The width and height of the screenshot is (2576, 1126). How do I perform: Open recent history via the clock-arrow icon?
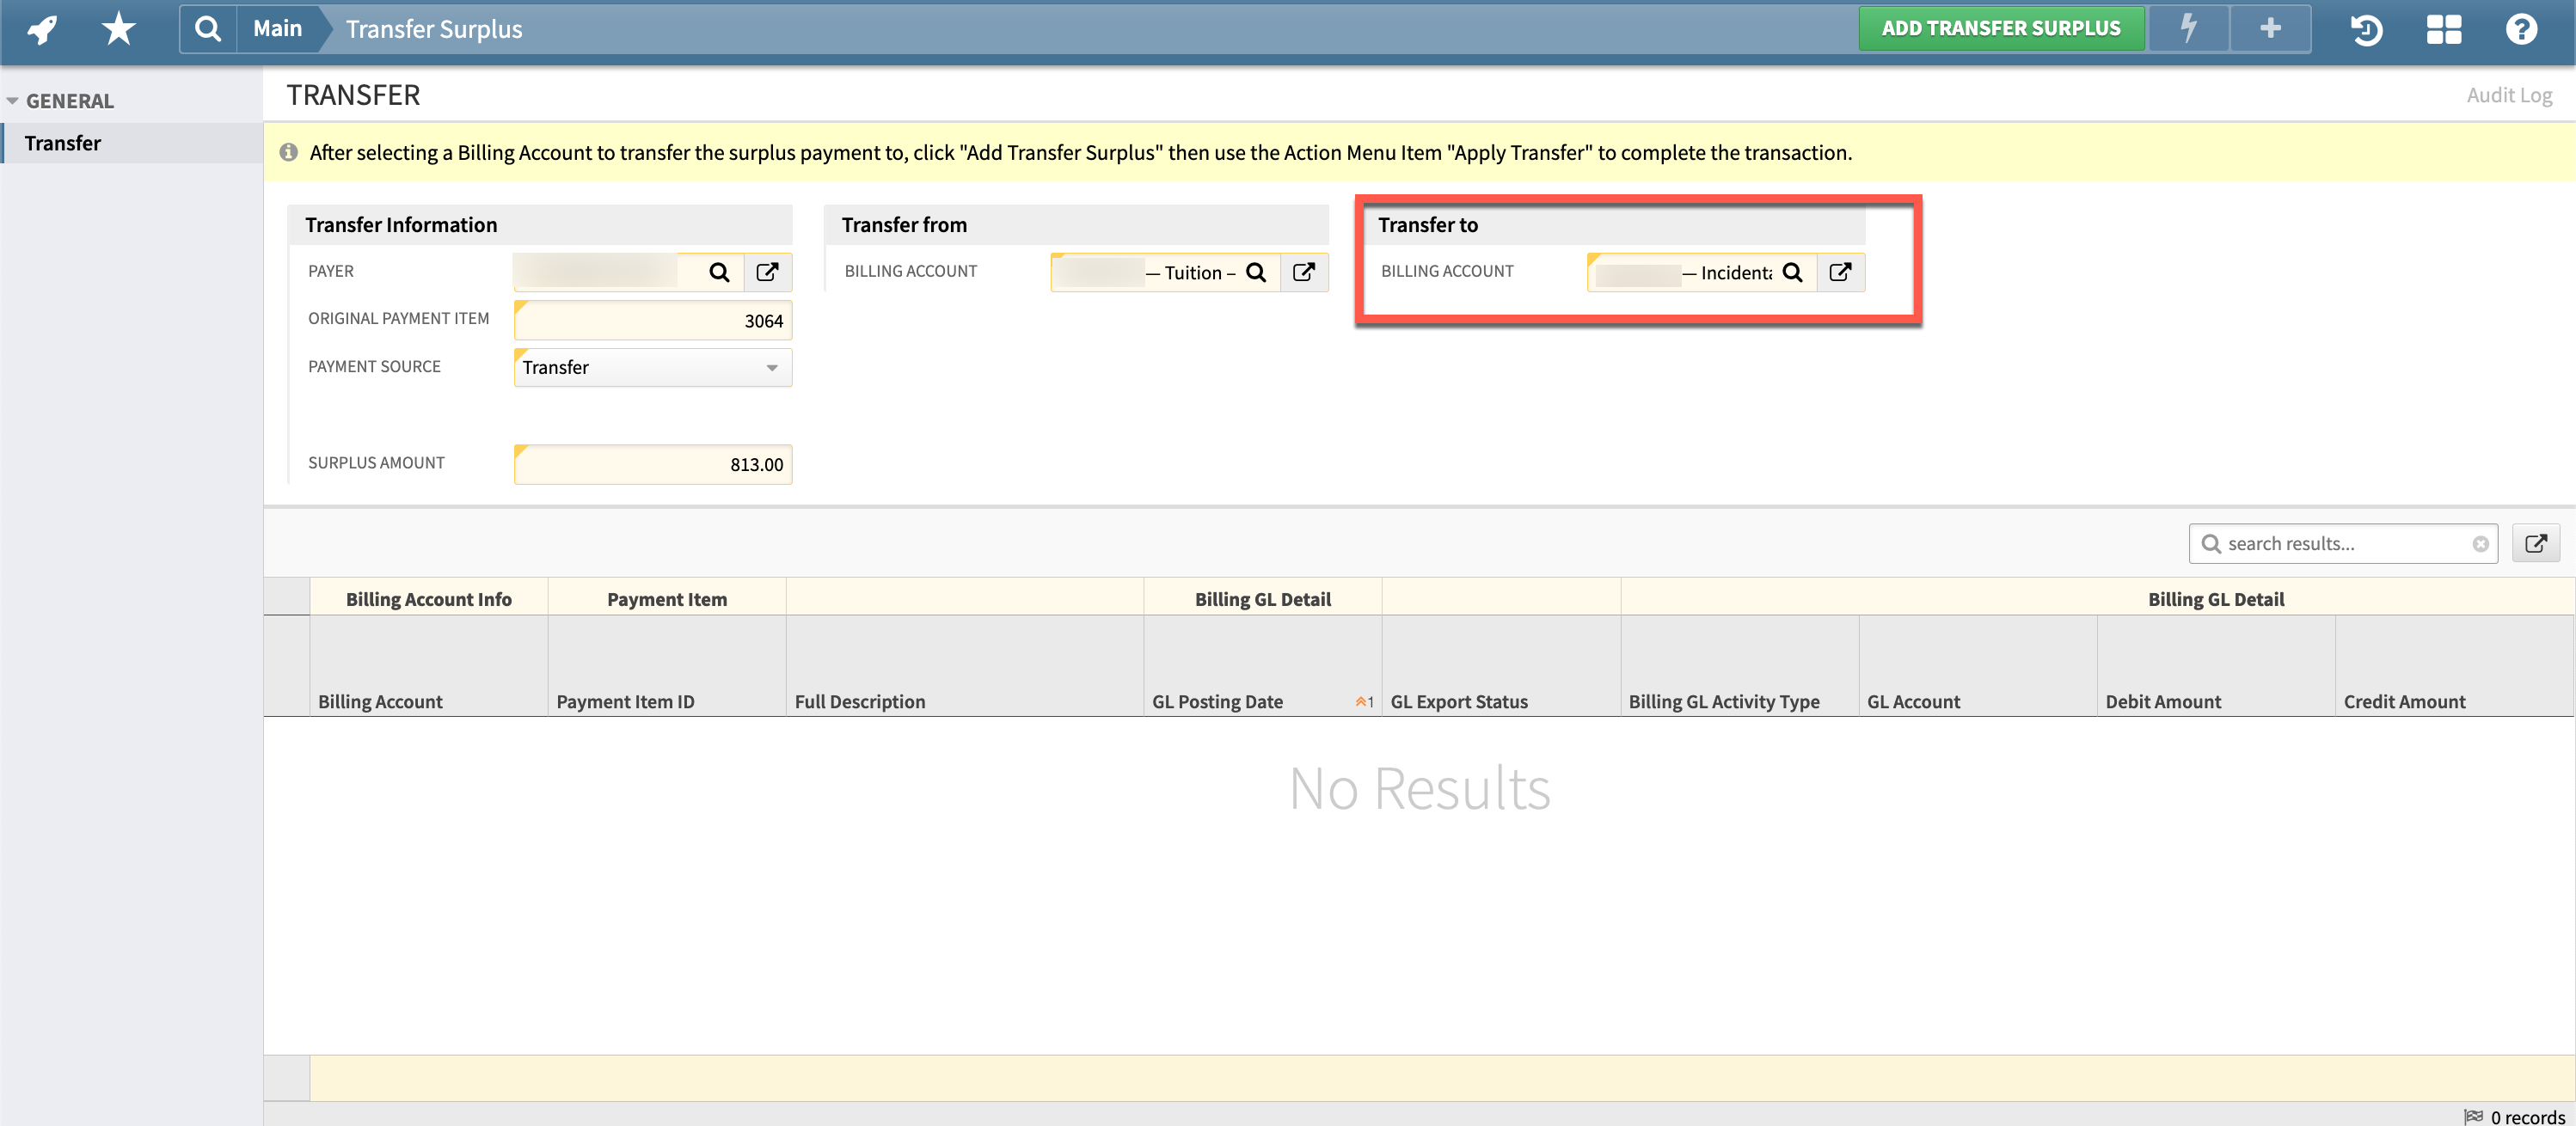pos(2366,30)
